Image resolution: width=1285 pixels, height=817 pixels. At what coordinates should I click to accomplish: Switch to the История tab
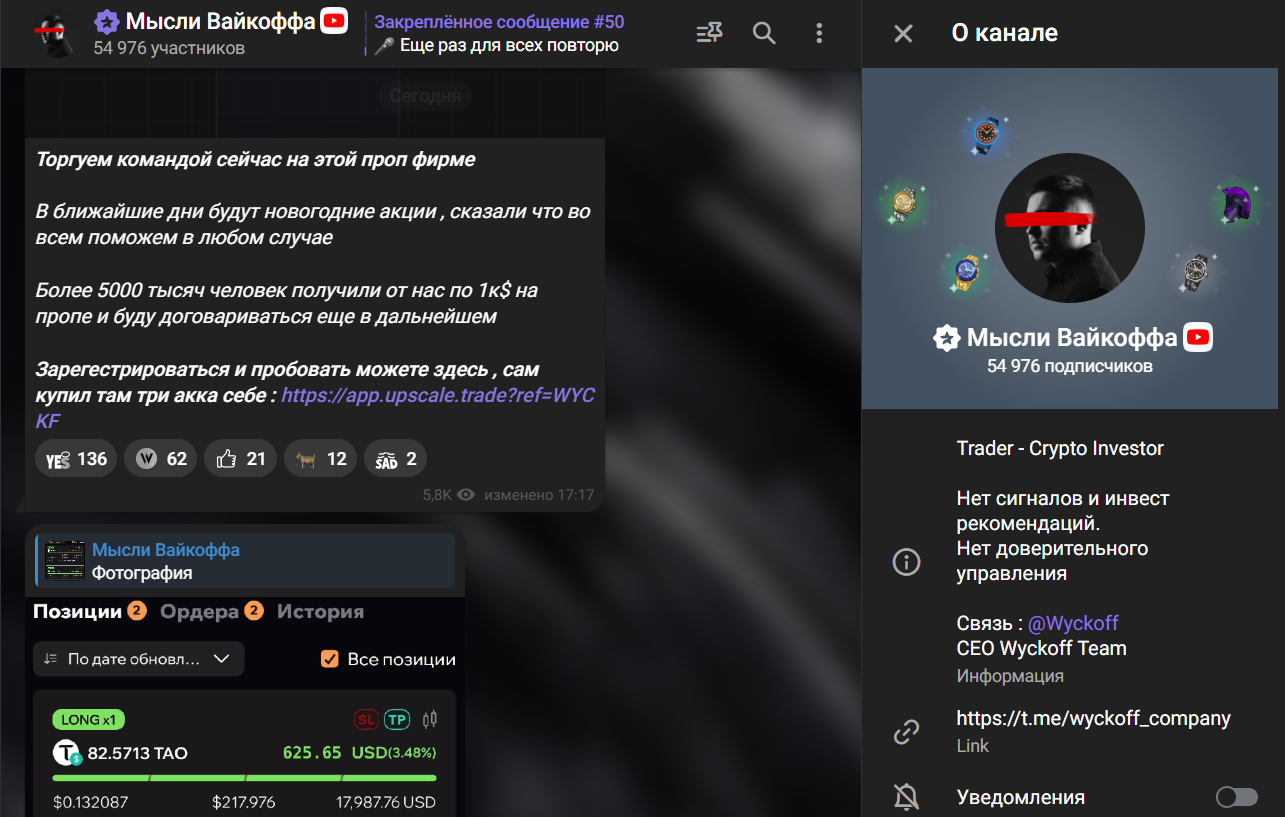[320, 611]
